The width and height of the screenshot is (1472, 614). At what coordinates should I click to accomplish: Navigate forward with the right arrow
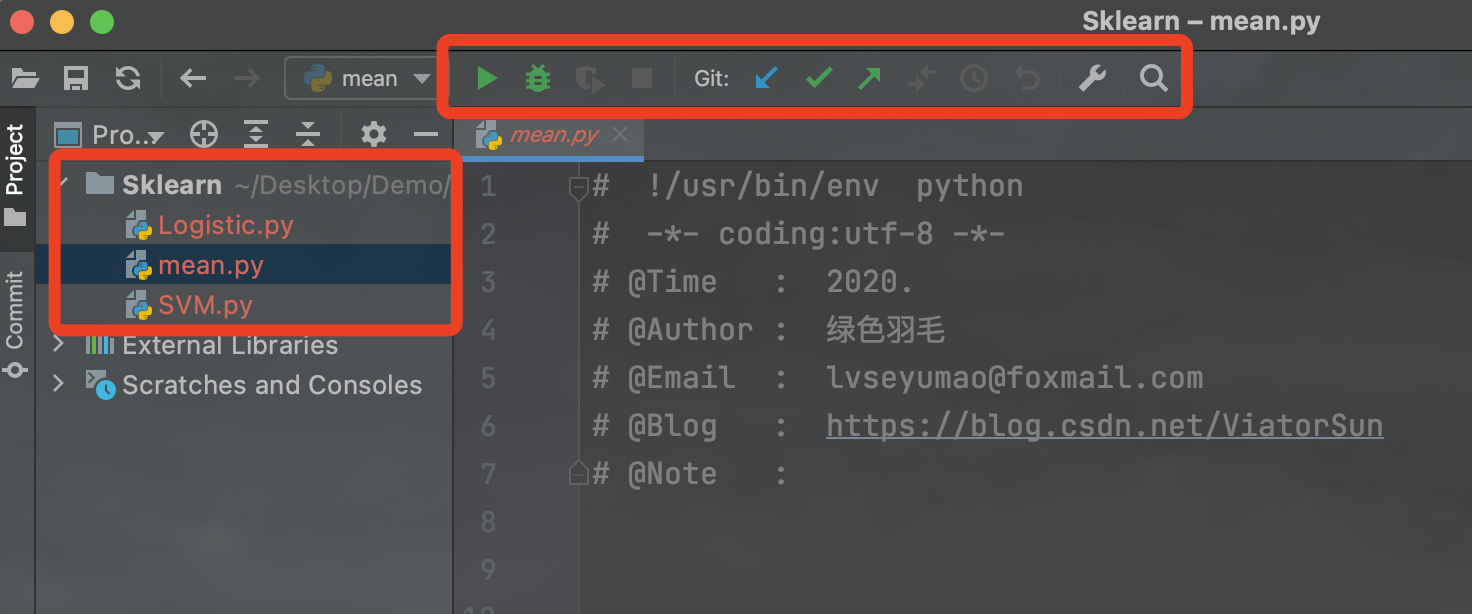246,78
